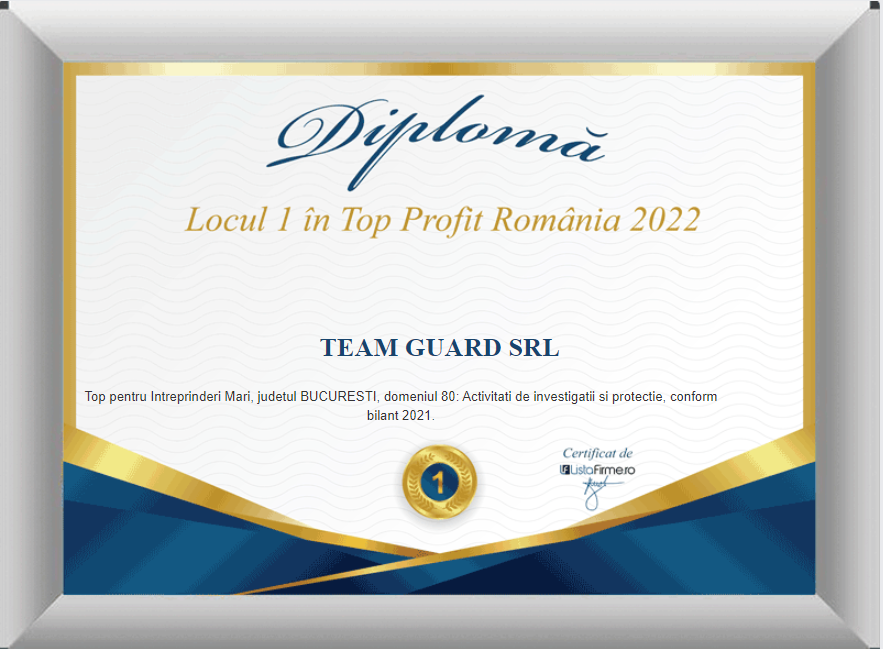Click the small square ListaFirme logo icon
883x649 pixels.
[x=565, y=469]
